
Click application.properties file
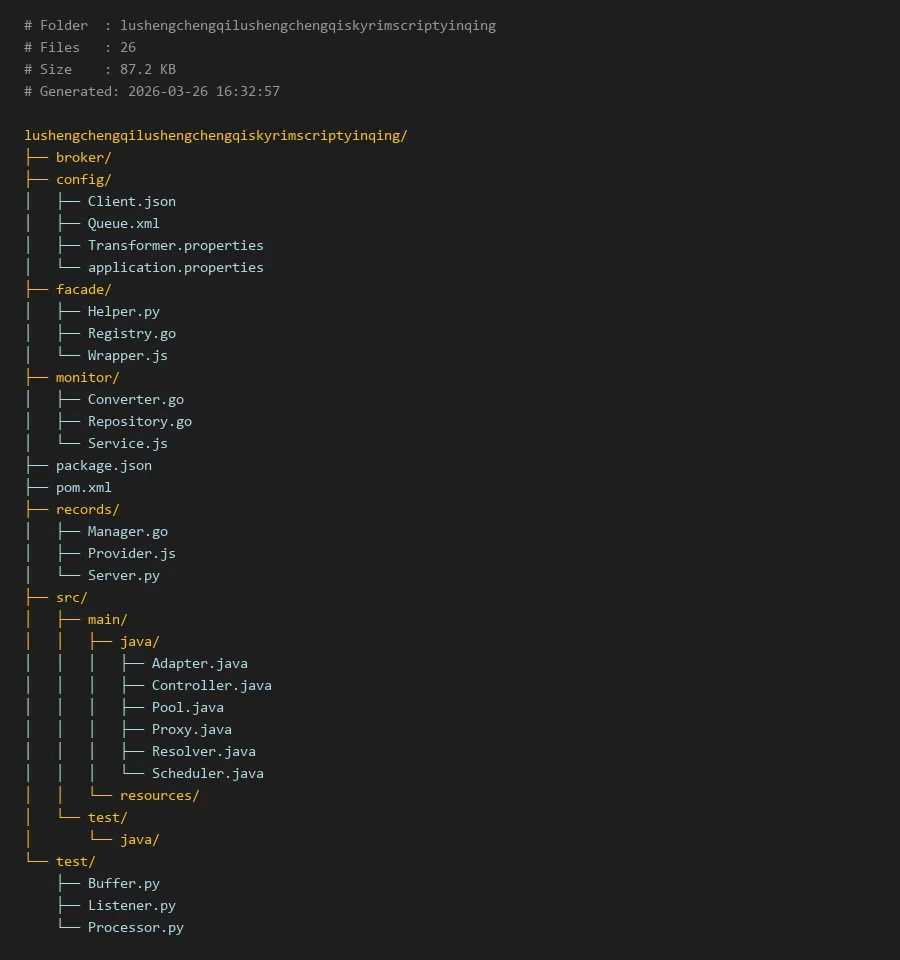click(175, 267)
